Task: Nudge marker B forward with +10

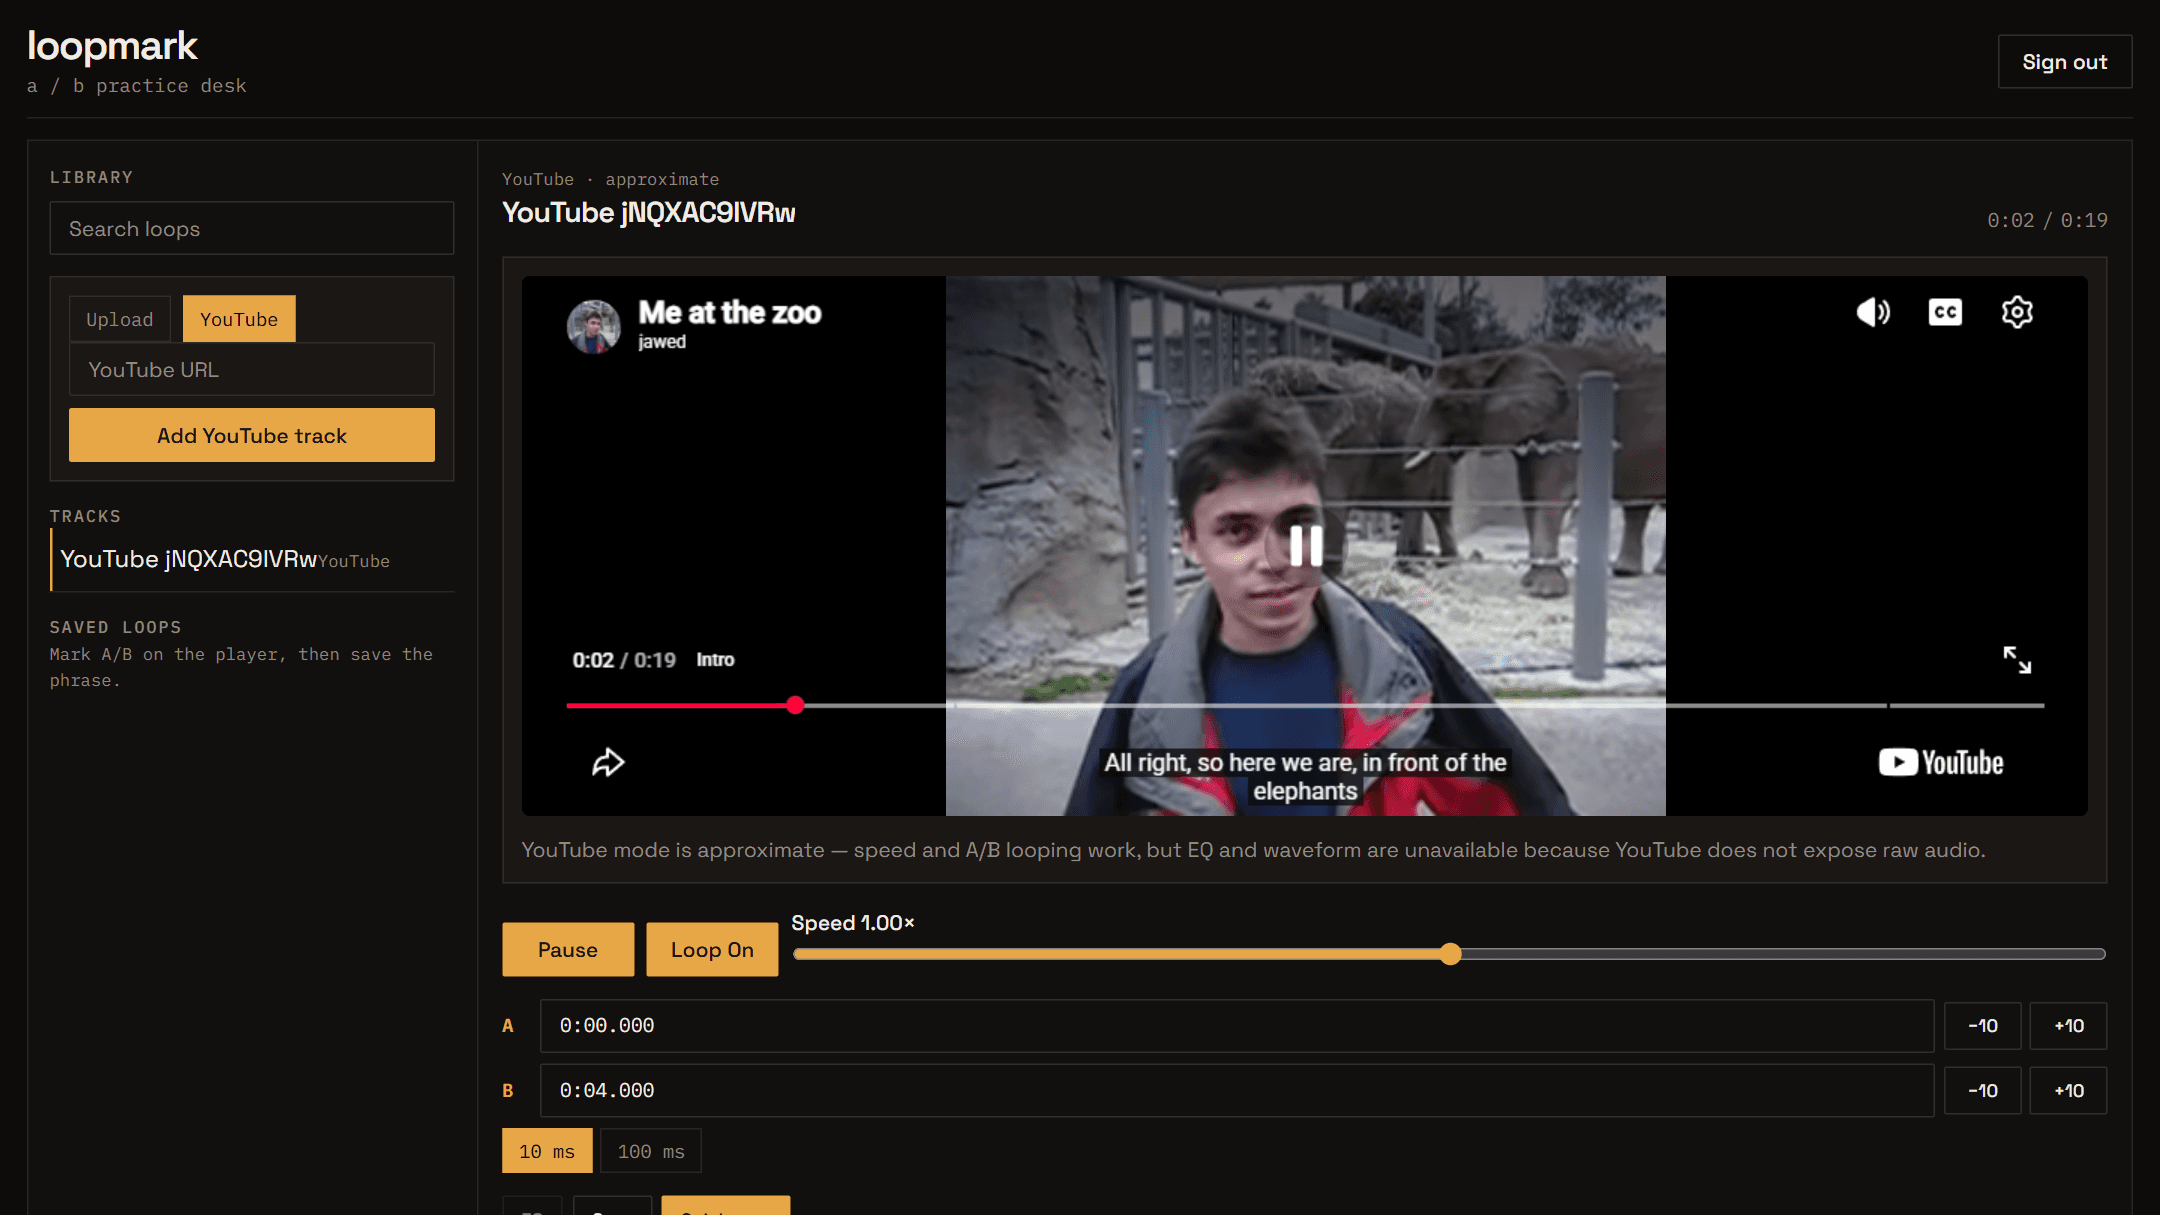Action: tap(2069, 1091)
